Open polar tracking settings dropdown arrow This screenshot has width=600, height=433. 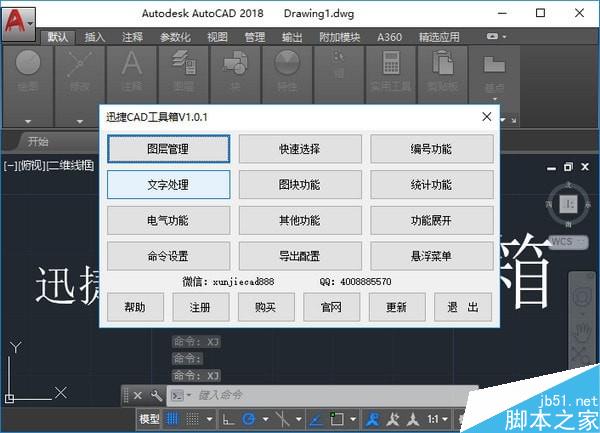point(265,420)
